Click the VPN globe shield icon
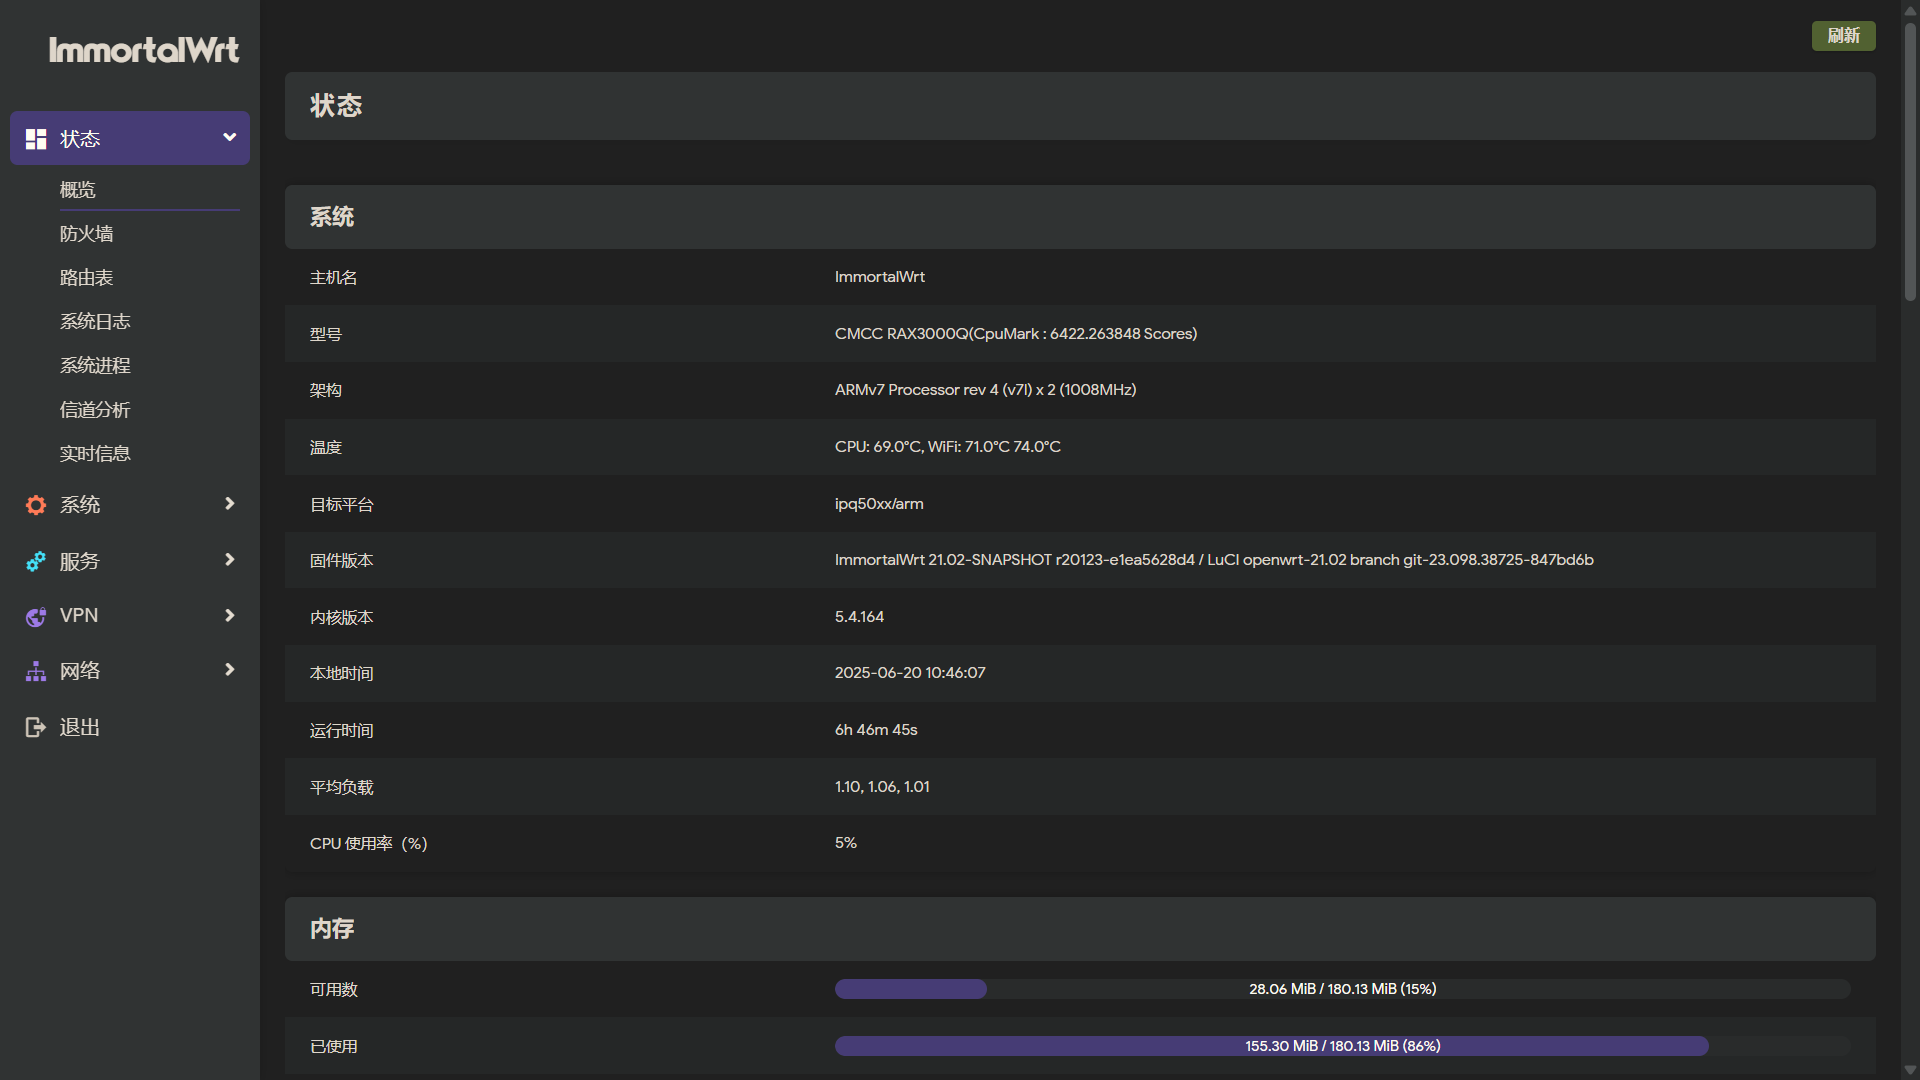The width and height of the screenshot is (1920, 1080). [36, 616]
